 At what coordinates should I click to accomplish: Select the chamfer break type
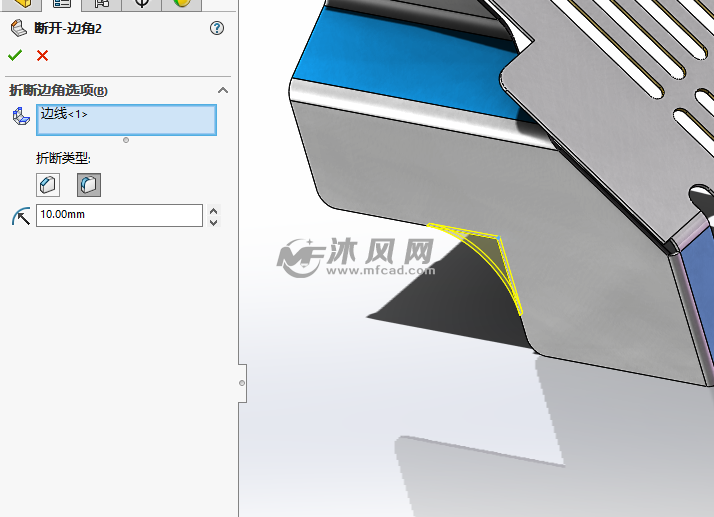coord(48,185)
